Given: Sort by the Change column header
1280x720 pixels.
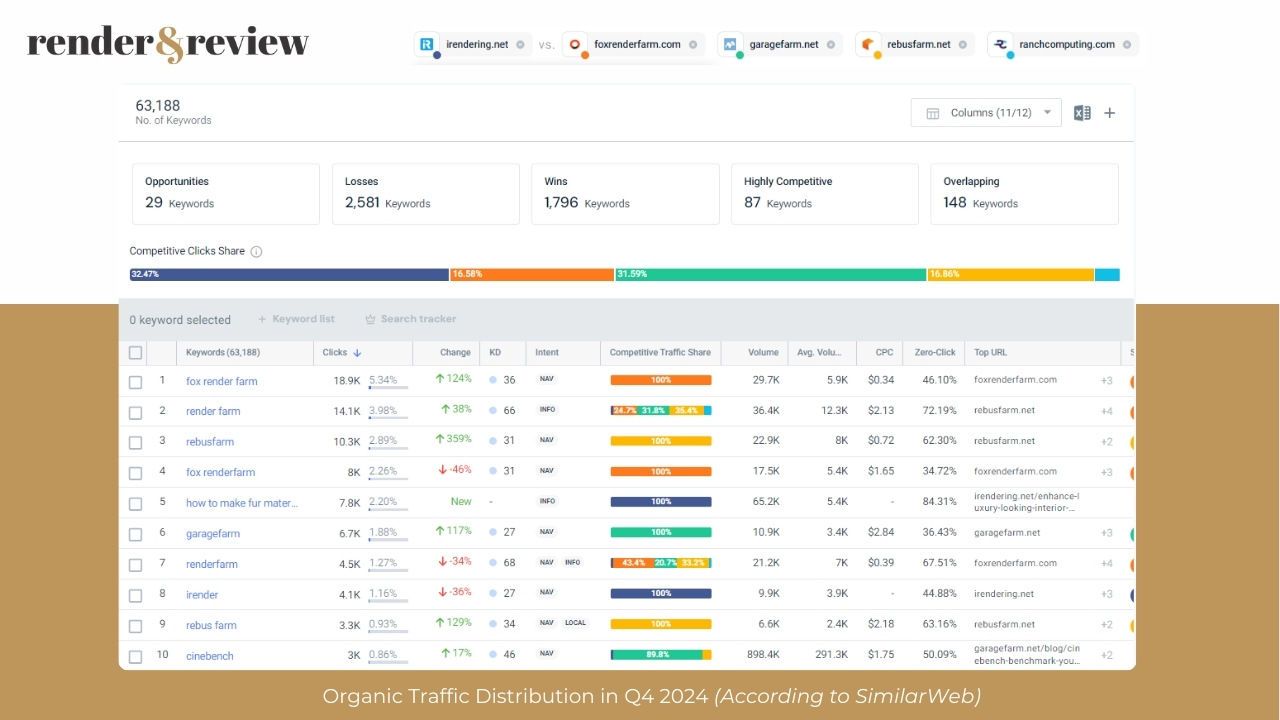Looking at the screenshot, I should pyautogui.click(x=455, y=353).
